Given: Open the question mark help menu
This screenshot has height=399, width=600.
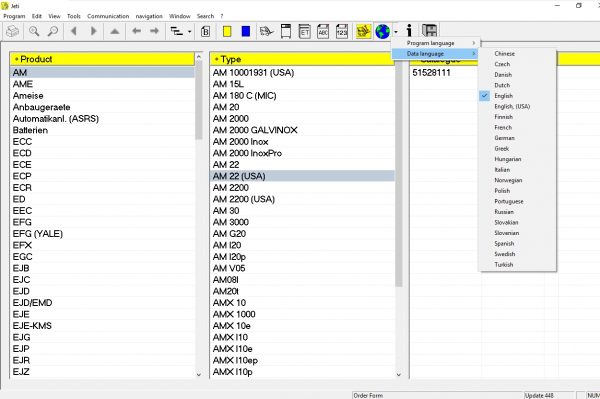Looking at the screenshot, I should coord(222,16).
